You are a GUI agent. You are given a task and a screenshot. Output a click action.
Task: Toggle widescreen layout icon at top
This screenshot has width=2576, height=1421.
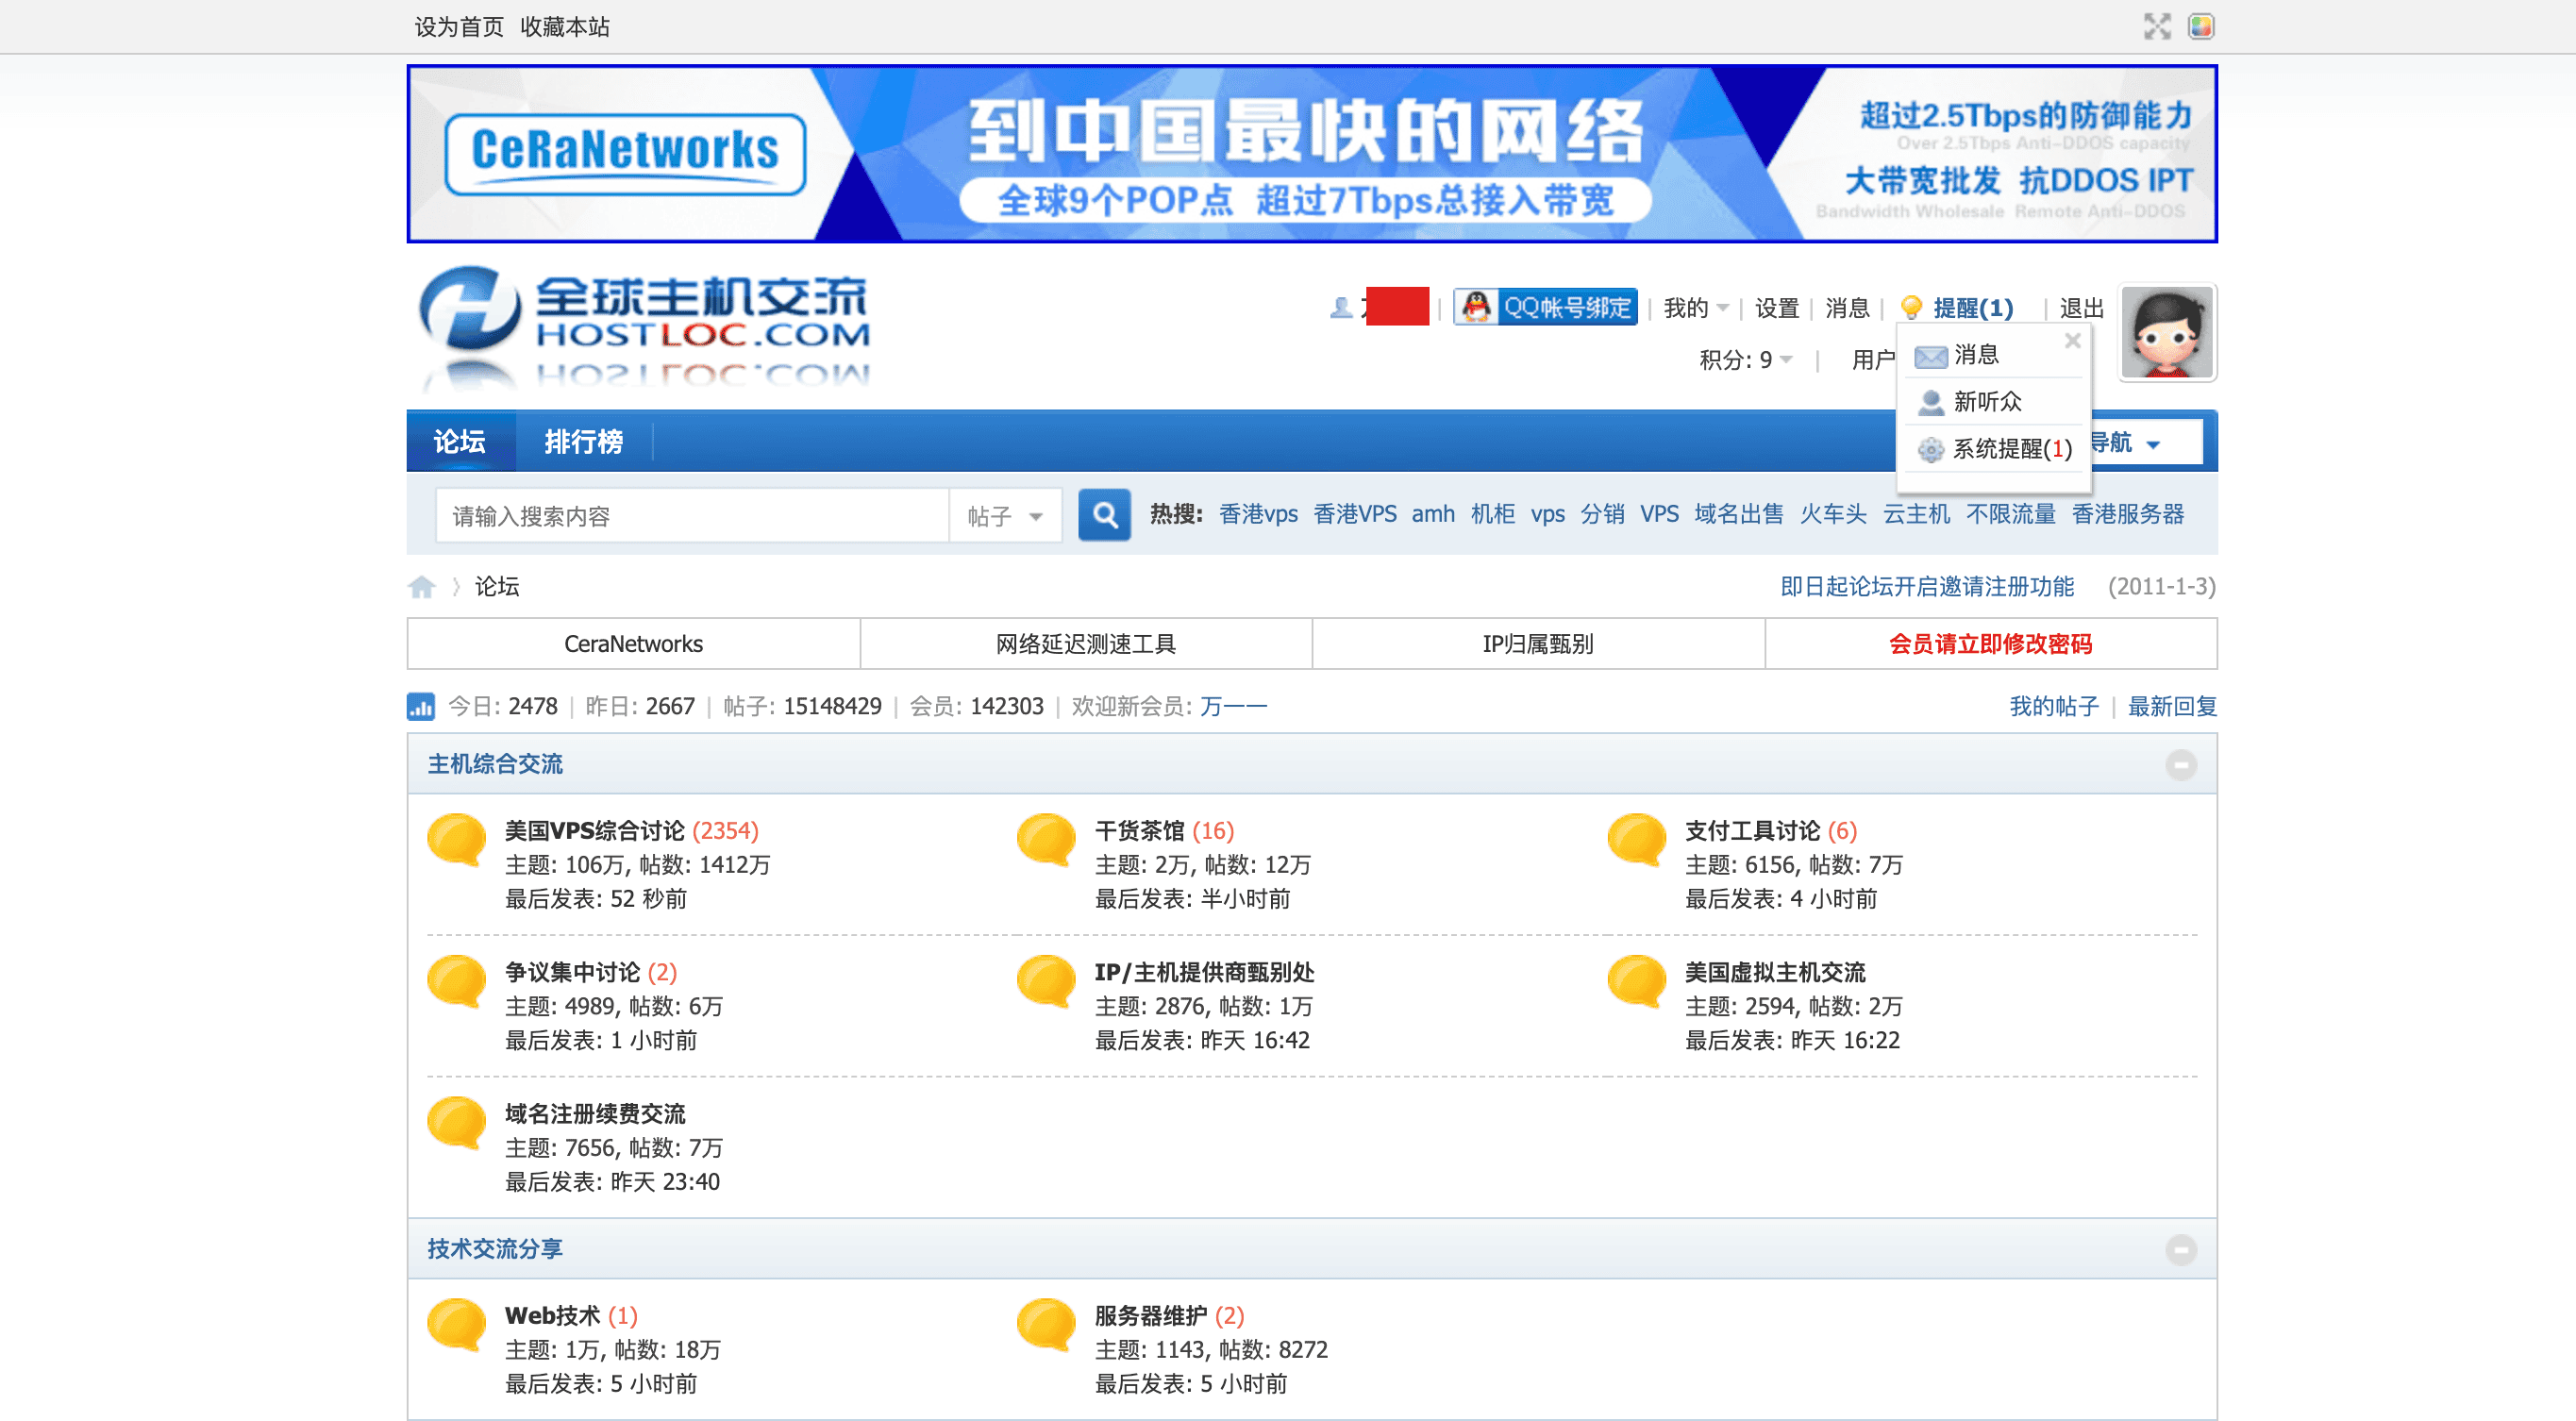(2157, 26)
